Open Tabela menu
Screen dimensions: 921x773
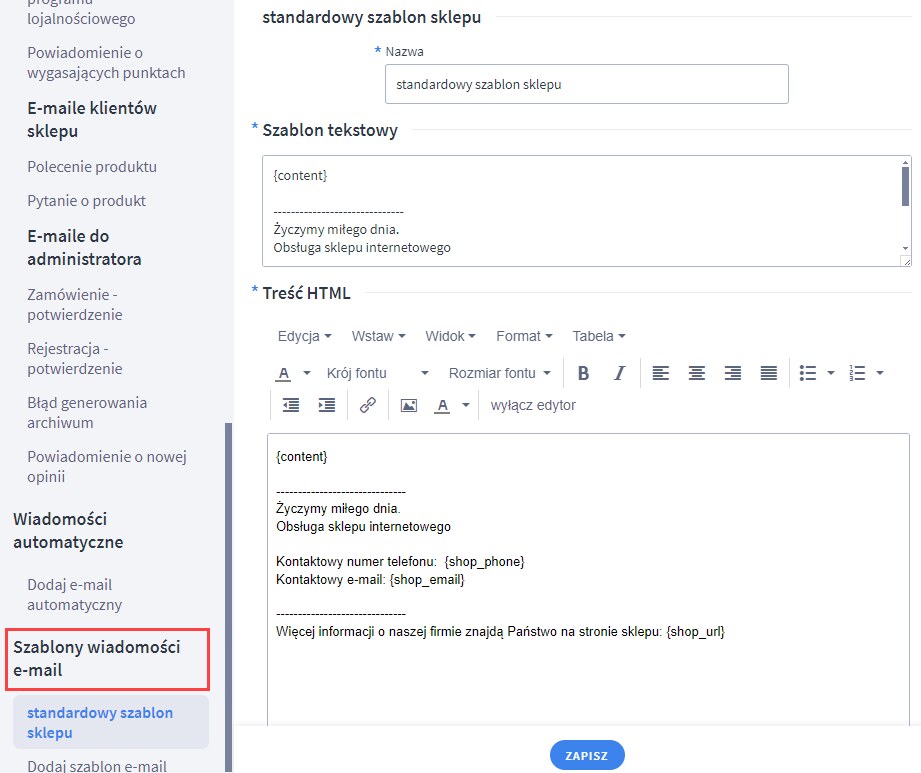(599, 337)
